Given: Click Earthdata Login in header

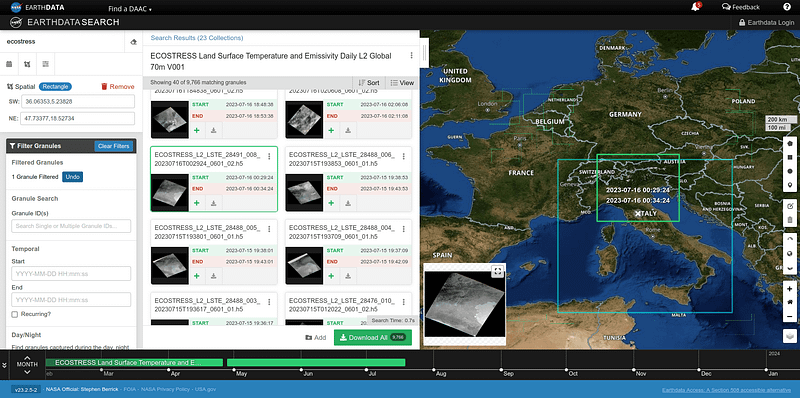Looking at the screenshot, I should coord(767,22).
